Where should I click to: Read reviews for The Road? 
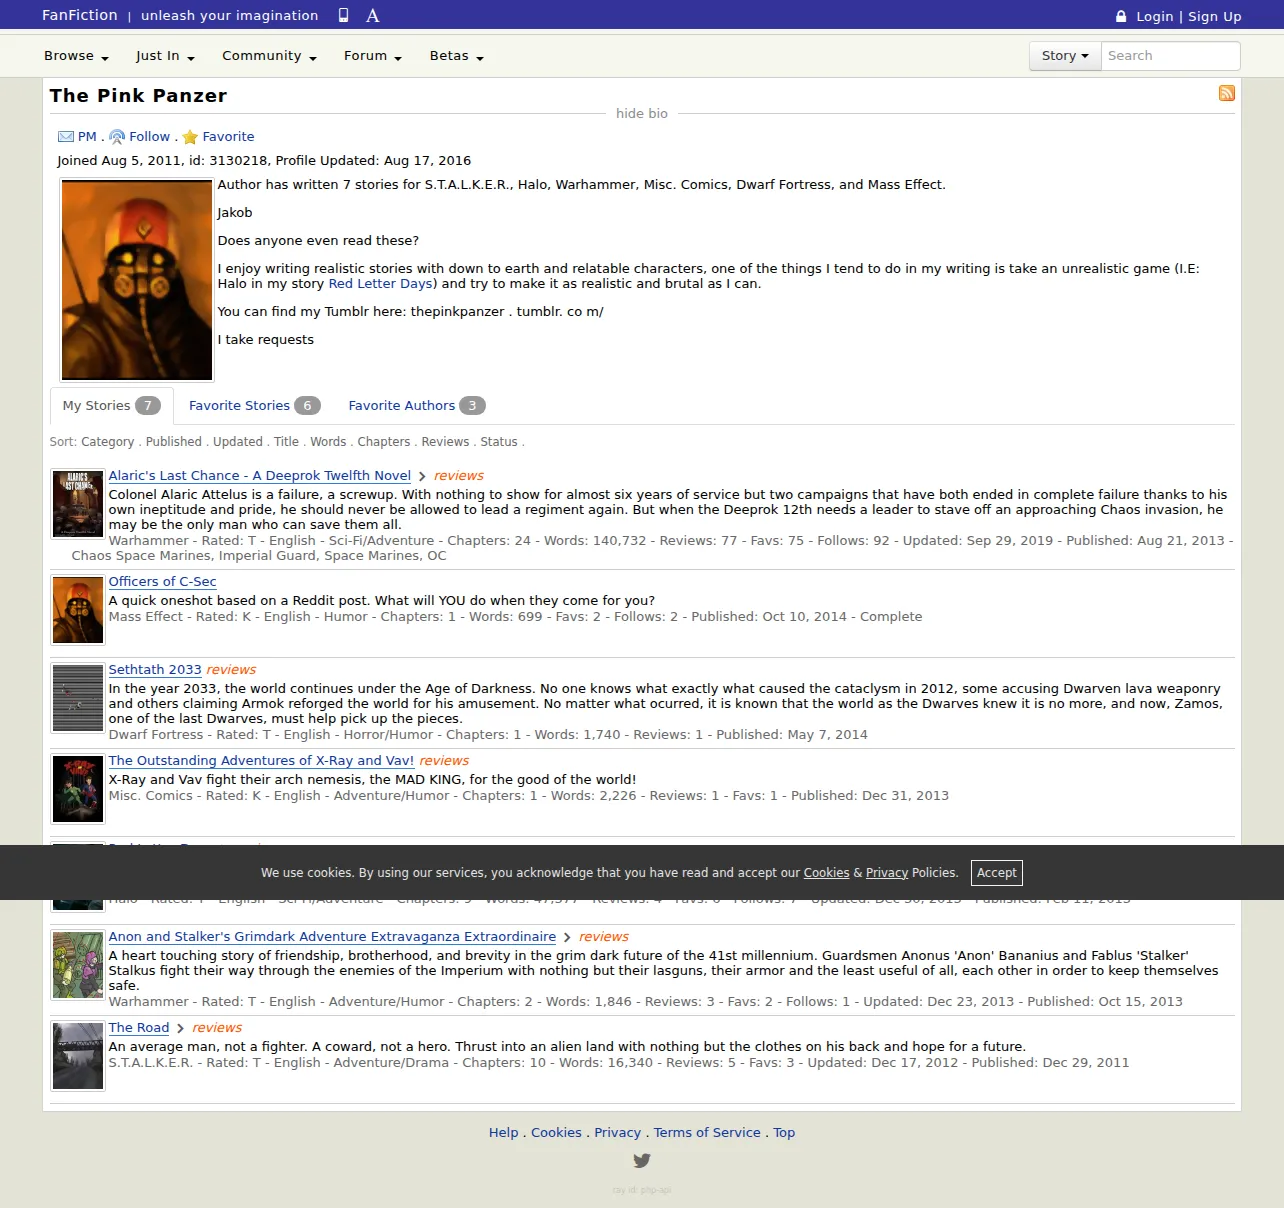(x=217, y=1028)
